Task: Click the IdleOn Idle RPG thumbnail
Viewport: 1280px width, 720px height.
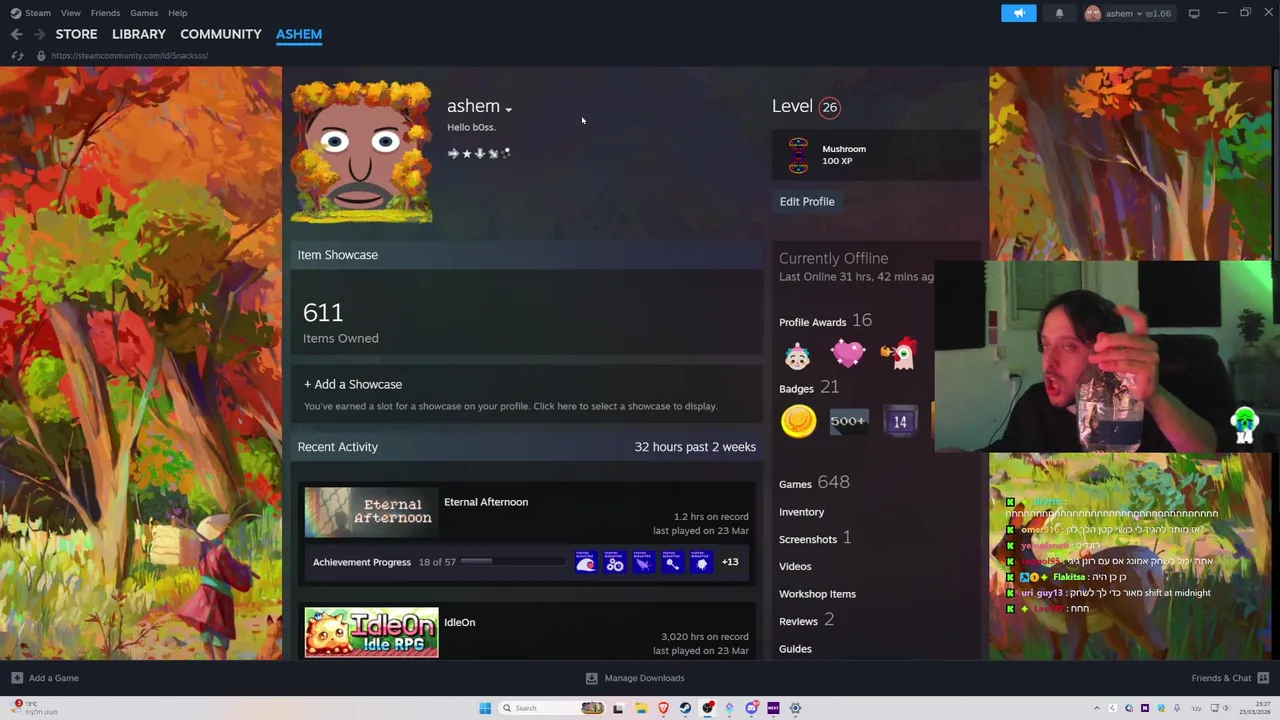Action: point(371,632)
